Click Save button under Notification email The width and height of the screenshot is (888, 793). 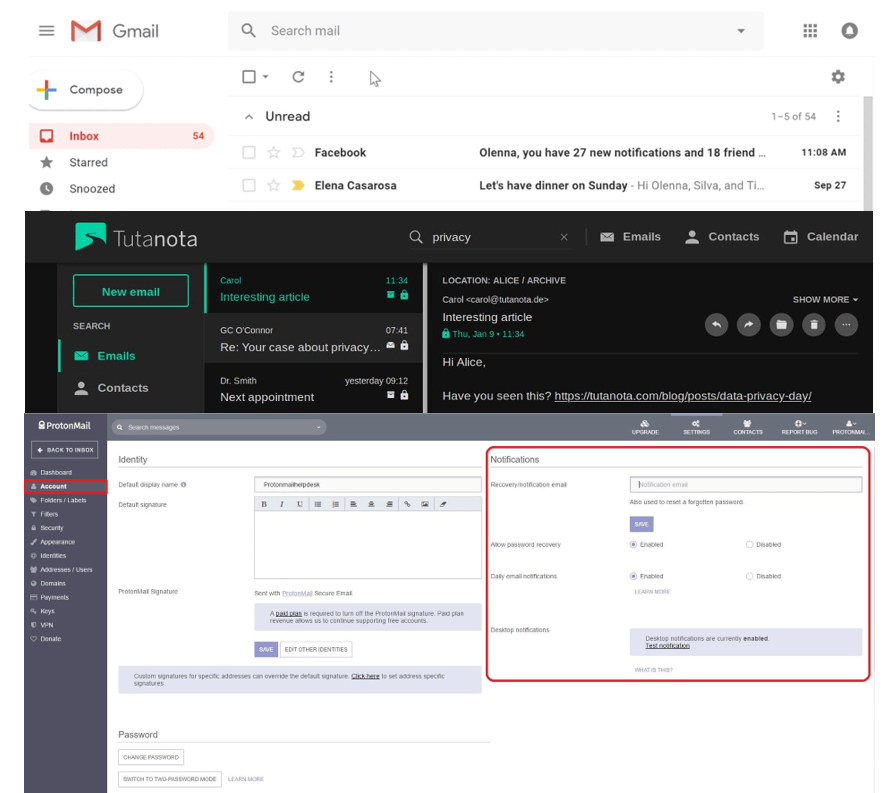click(x=641, y=524)
